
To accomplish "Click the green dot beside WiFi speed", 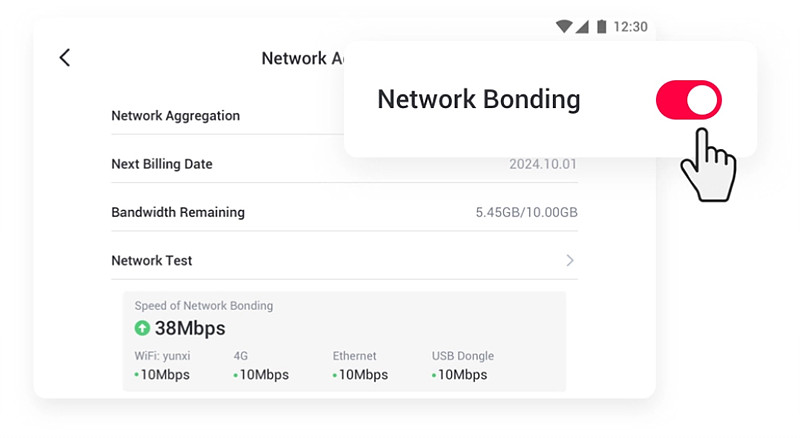I will point(136,375).
